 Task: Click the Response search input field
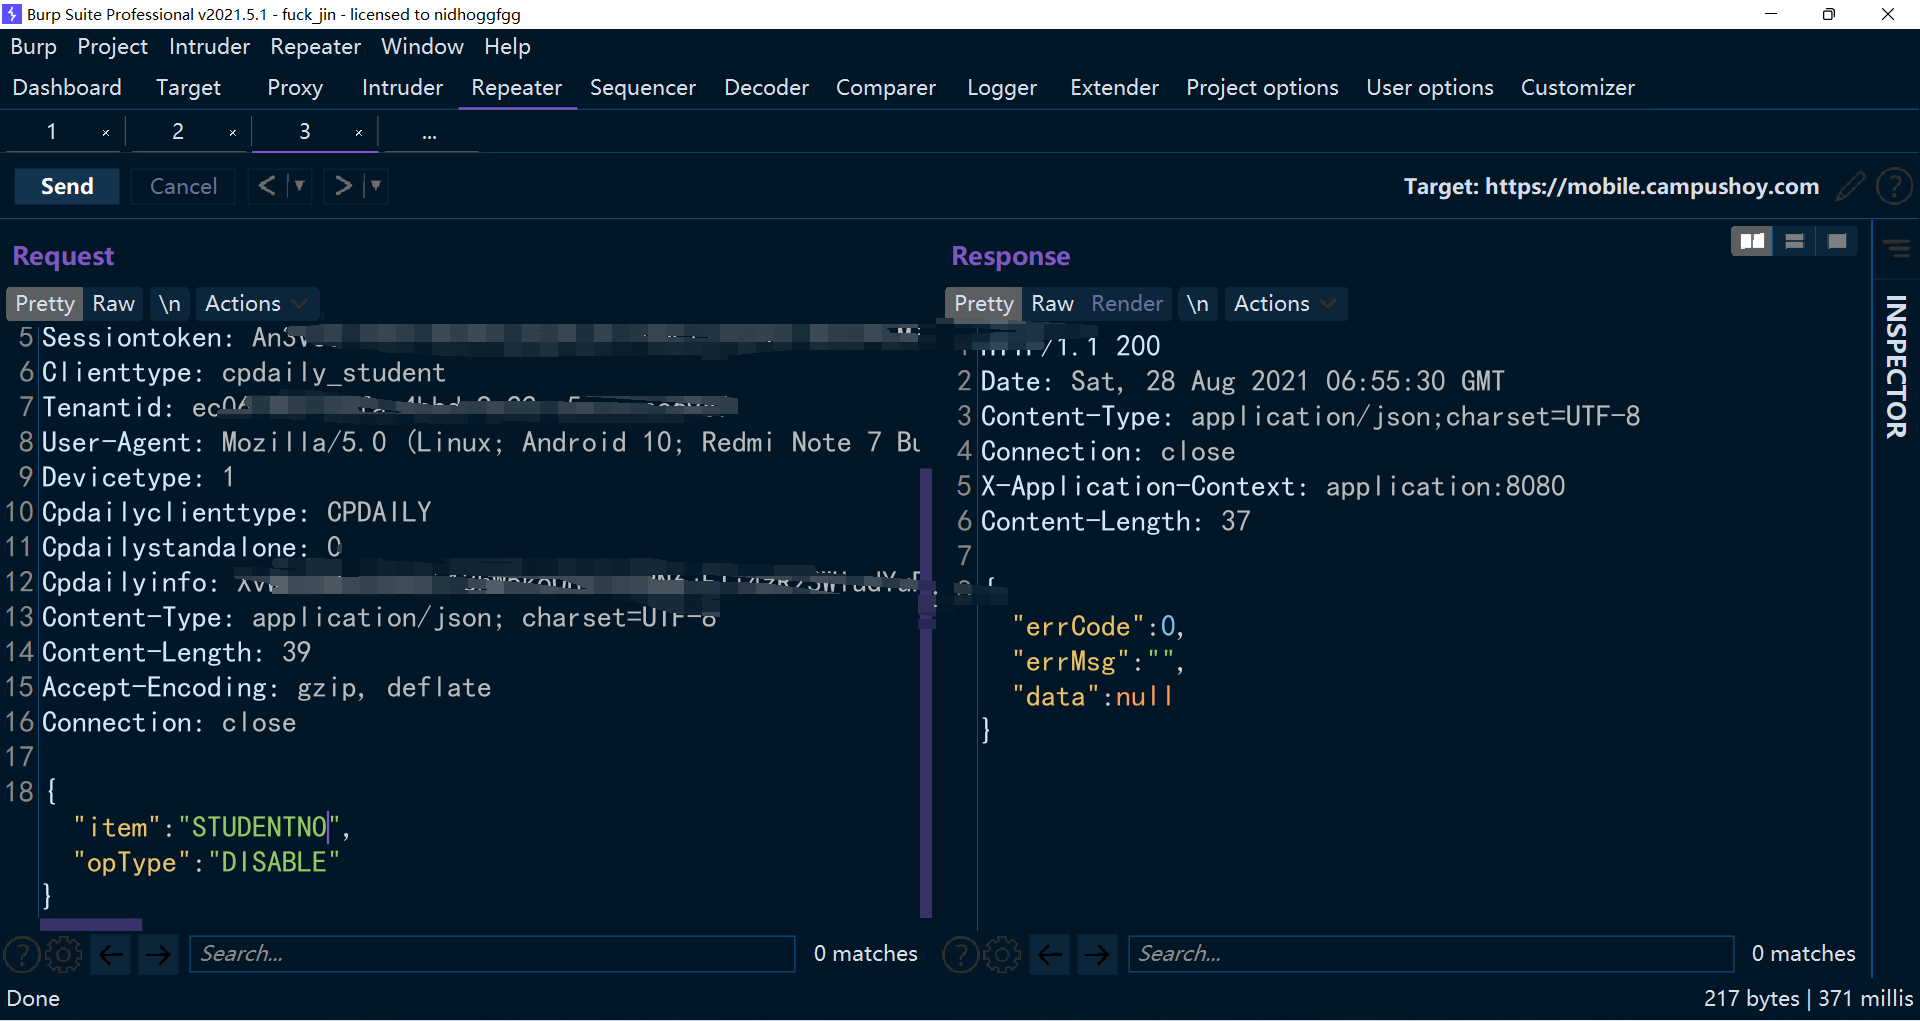click(x=1430, y=954)
